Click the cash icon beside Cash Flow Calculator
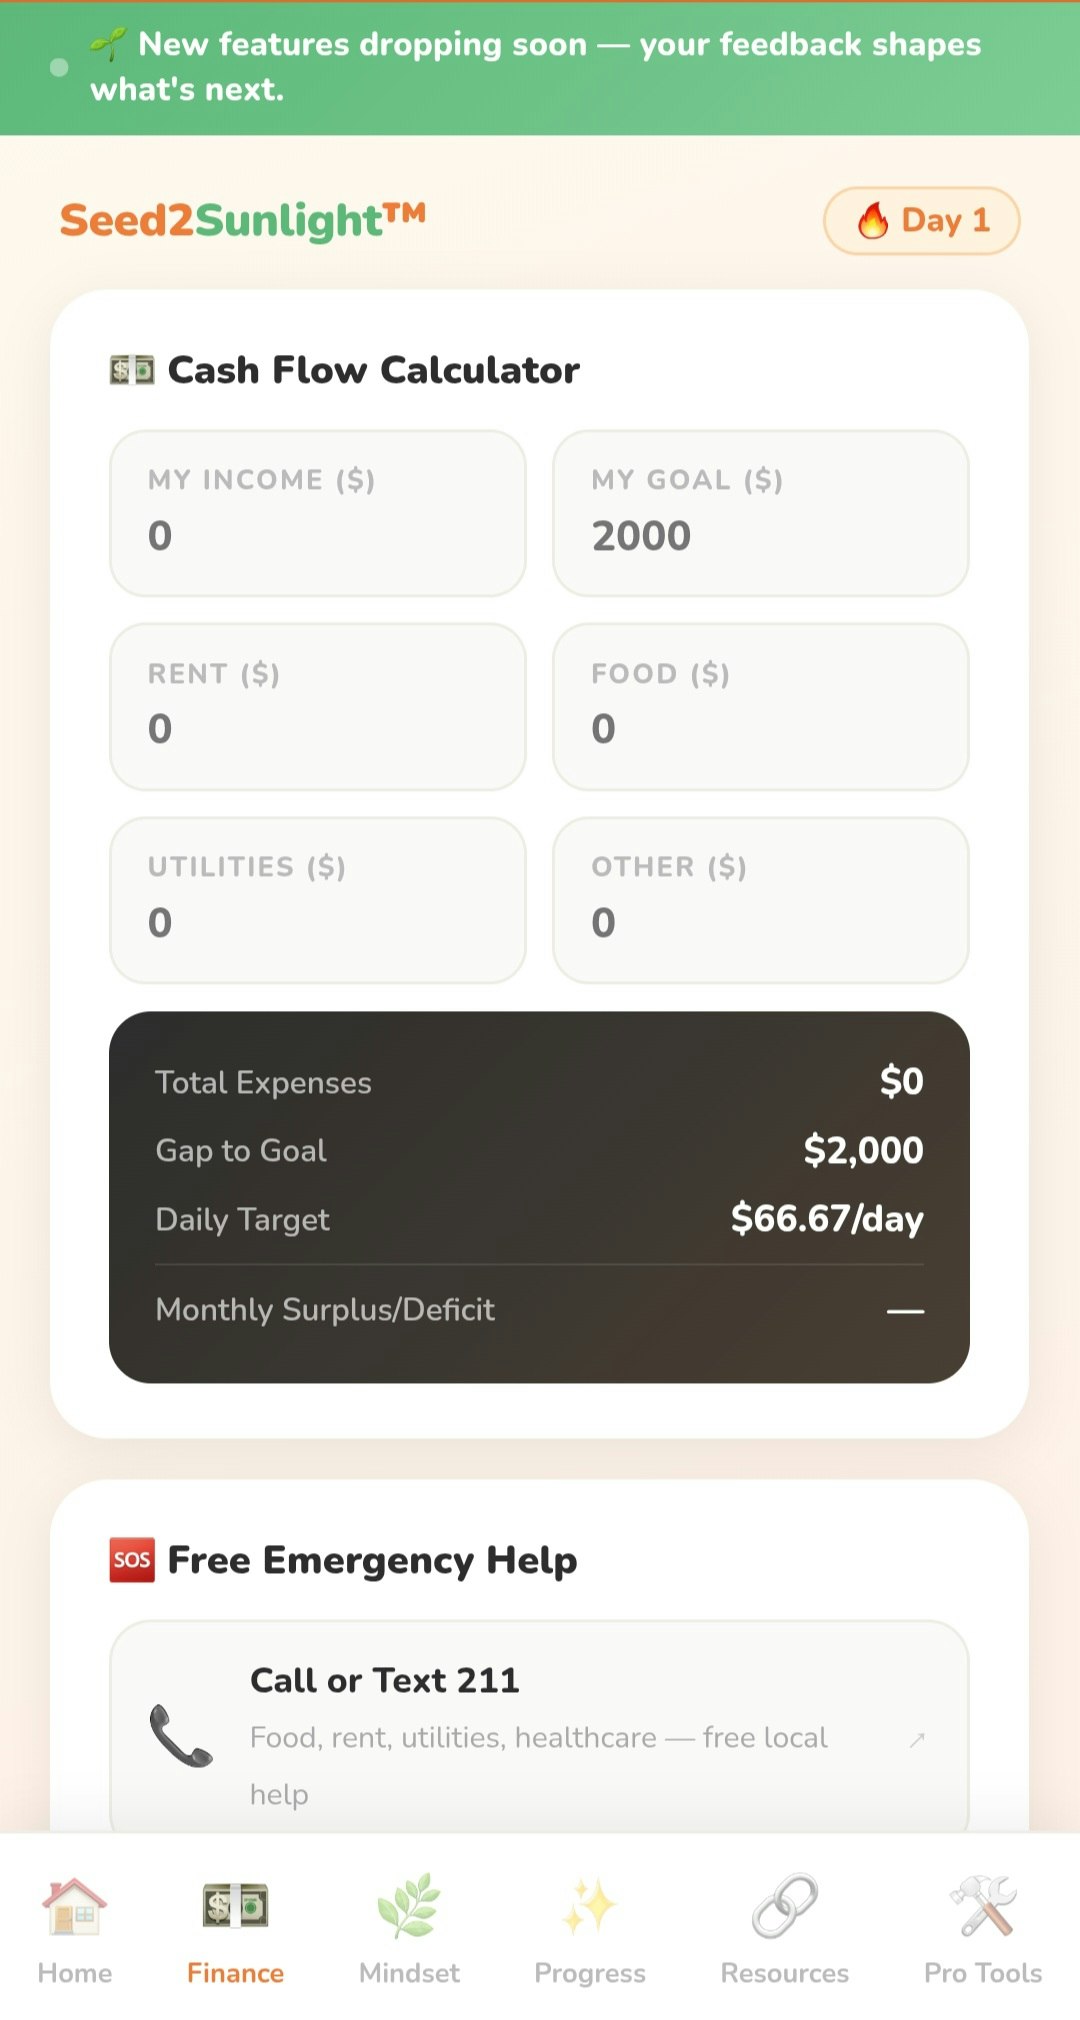Image resolution: width=1080 pixels, height=2020 pixels. tap(132, 371)
